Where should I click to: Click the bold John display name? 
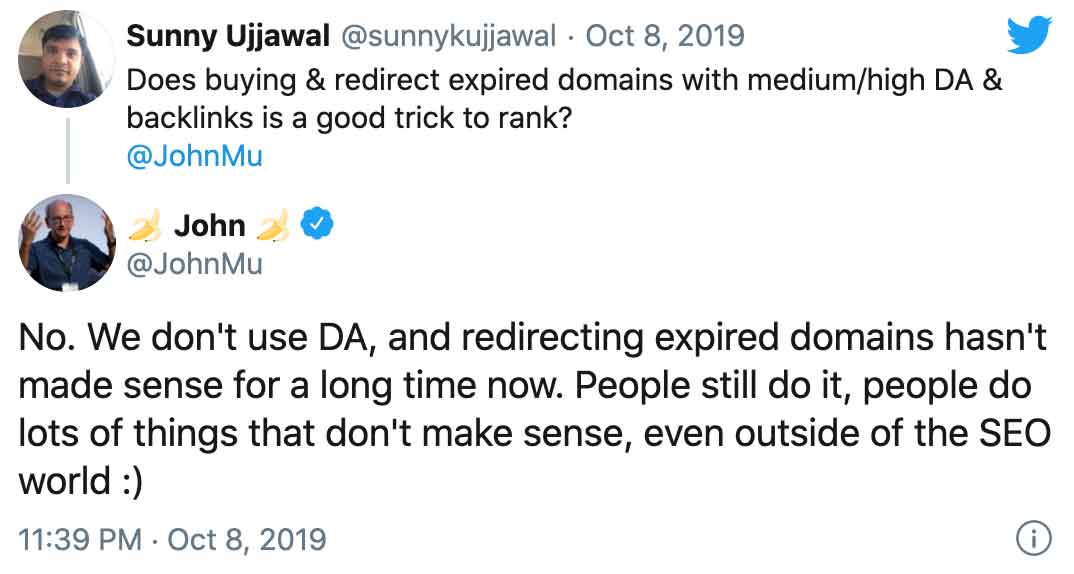pos(209,226)
